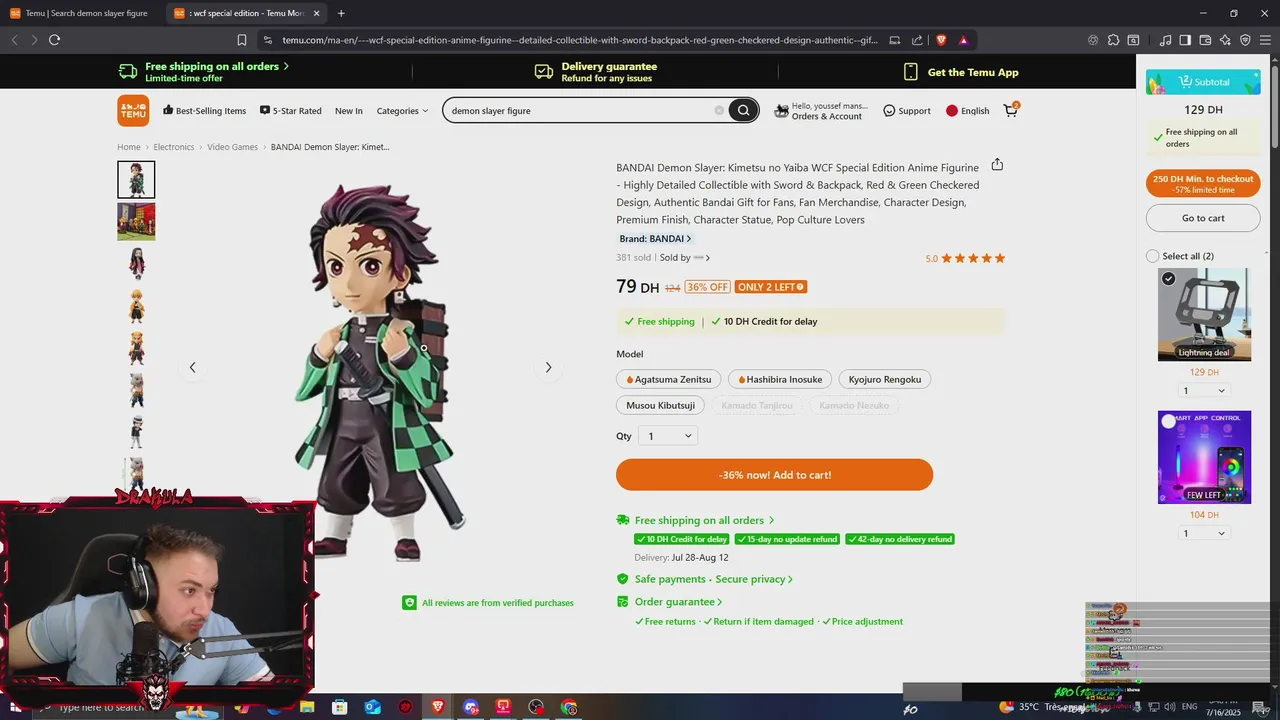1280x720 pixels.
Task: Click Add to cart button
Action: click(x=774, y=475)
